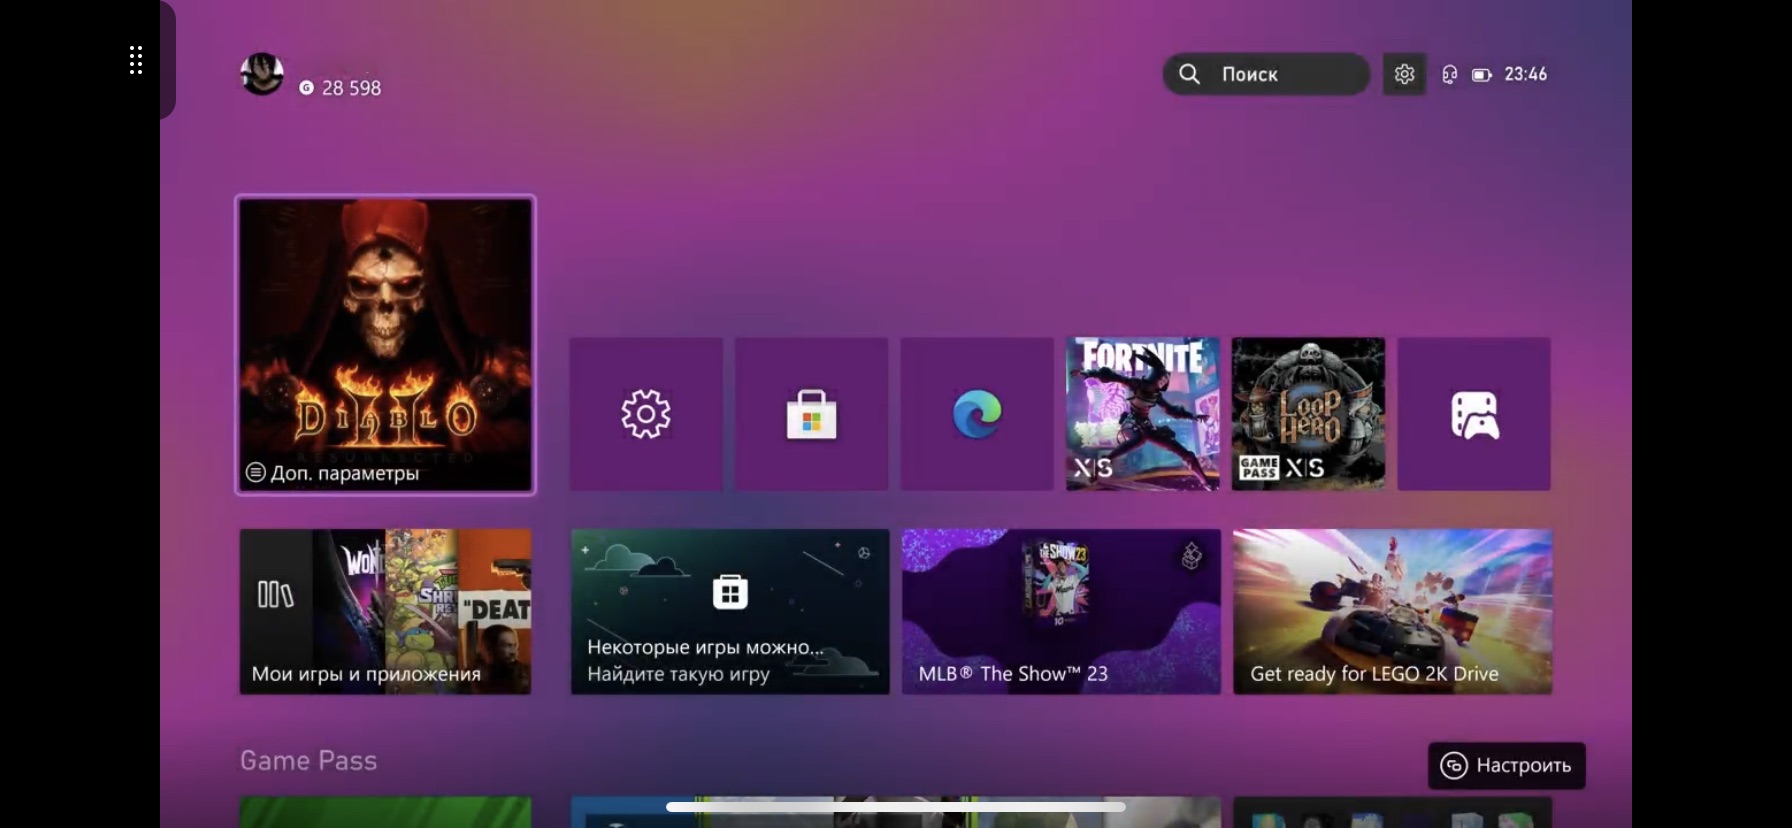Click the 28 598 gamerscore value

point(351,88)
